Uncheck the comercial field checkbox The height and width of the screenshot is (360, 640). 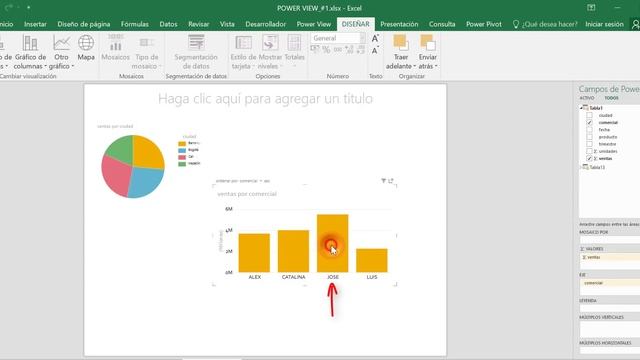click(589, 122)
